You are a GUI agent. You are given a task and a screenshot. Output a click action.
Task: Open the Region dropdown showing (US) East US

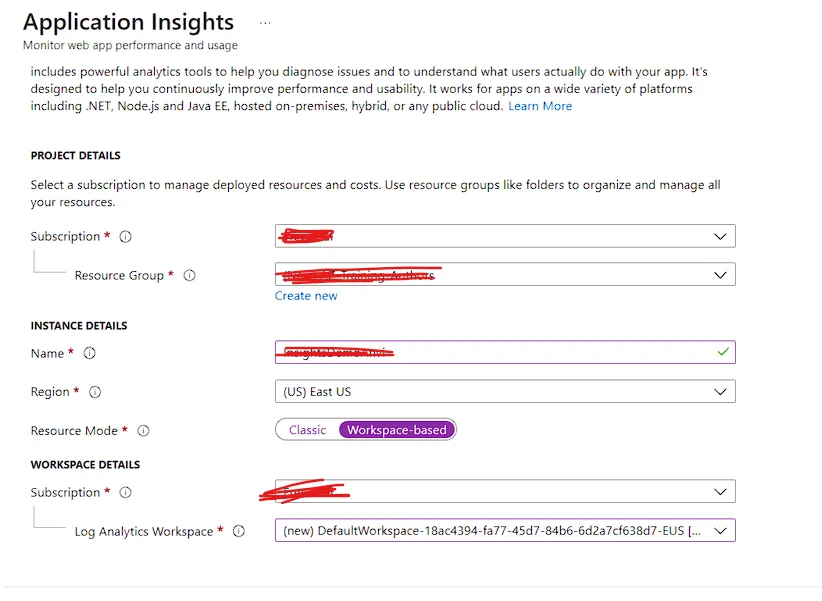(x=720, y=391)
